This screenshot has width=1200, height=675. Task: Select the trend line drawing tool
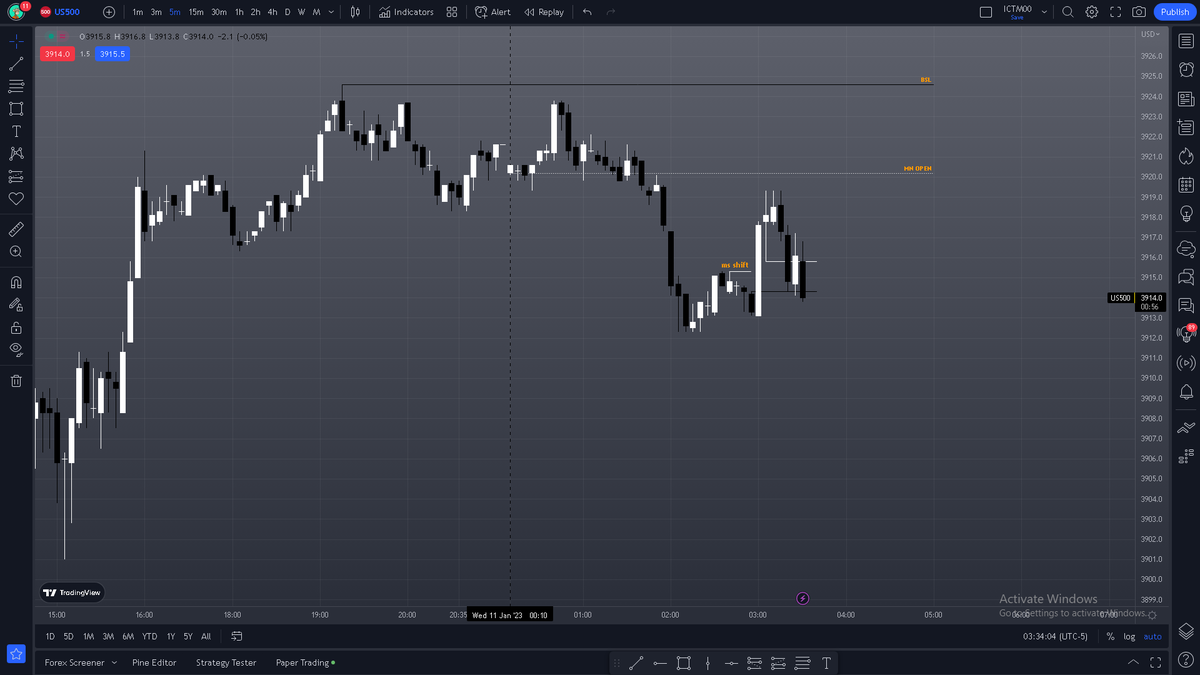pos(16,64)
